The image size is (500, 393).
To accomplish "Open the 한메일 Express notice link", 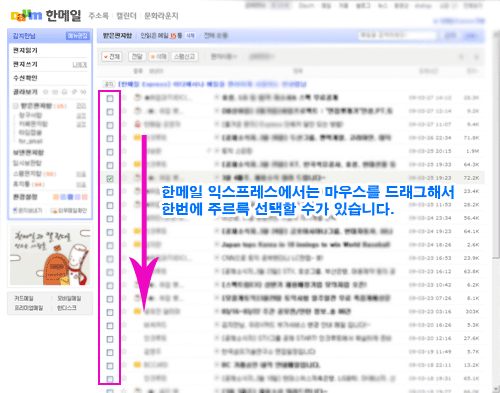I will pos(212,84).
